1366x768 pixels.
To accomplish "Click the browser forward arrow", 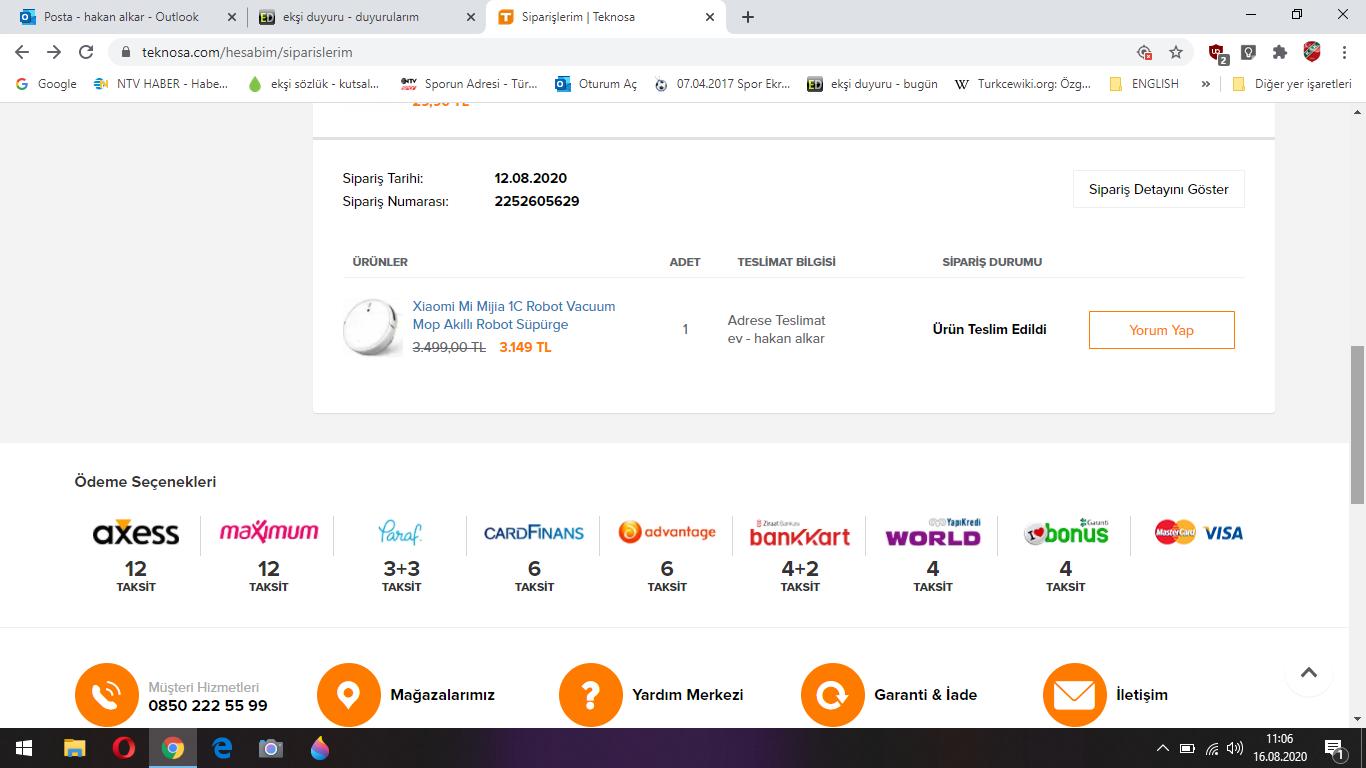I will [x=54, y=52].
